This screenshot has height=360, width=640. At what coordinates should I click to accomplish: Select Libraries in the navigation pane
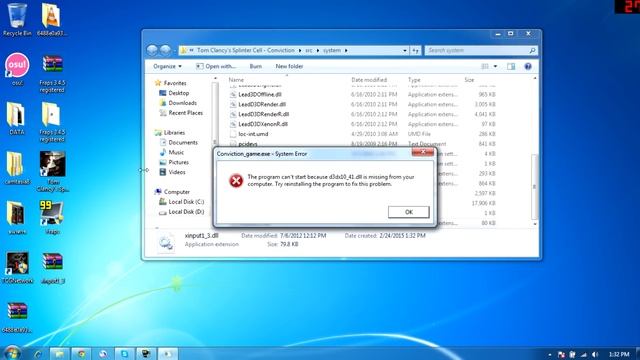tap(169, 133)
